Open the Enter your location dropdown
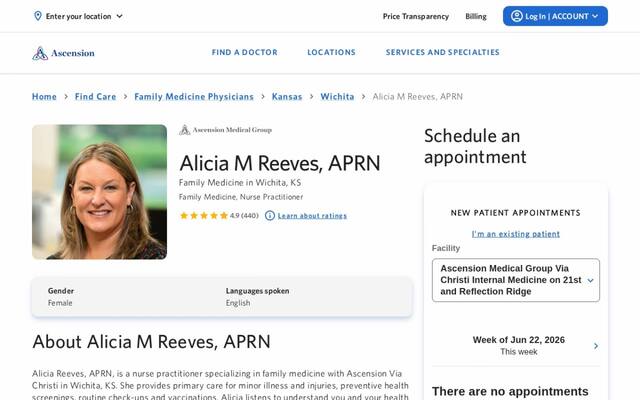The width and height of the screenshot is (640, 400). pos(78,16)
